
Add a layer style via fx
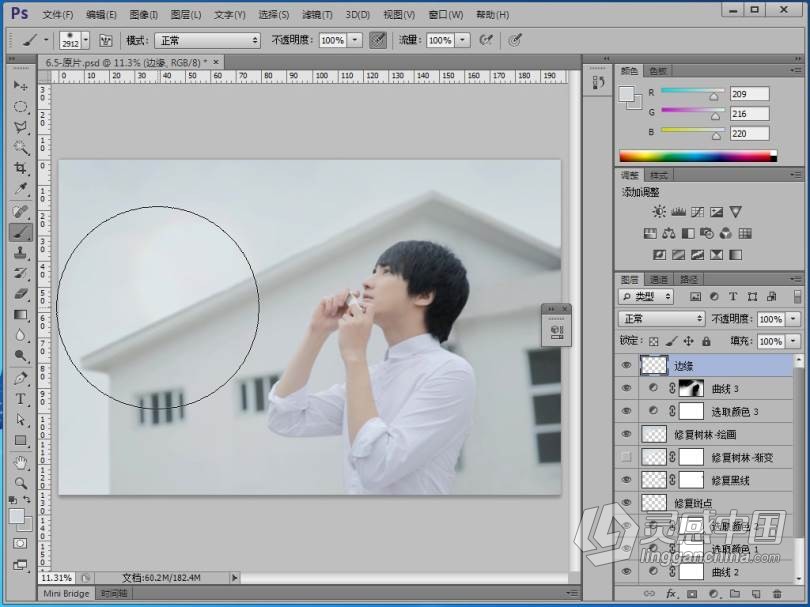[671, 594]
